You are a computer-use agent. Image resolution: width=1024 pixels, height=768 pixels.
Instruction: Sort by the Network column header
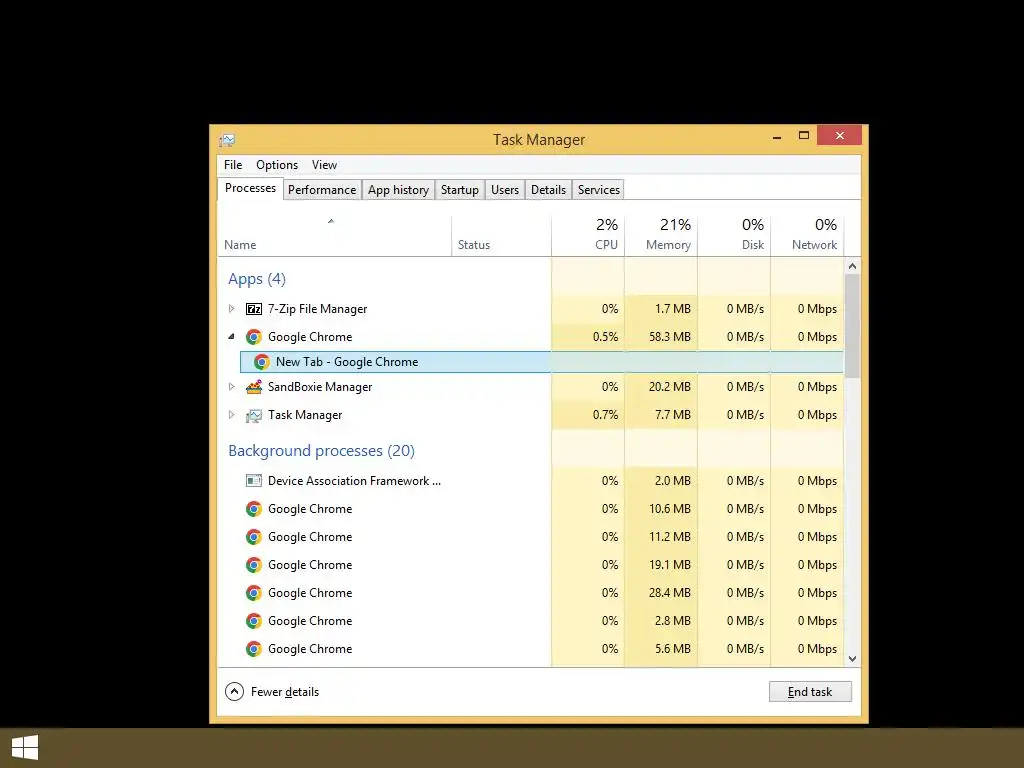click(x=807, y=236)
